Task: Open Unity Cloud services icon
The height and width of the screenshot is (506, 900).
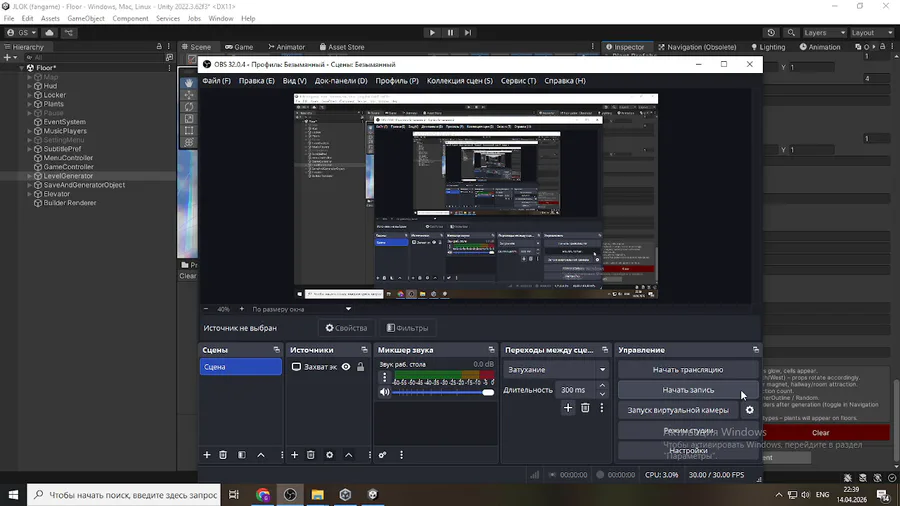Action: 49,33
